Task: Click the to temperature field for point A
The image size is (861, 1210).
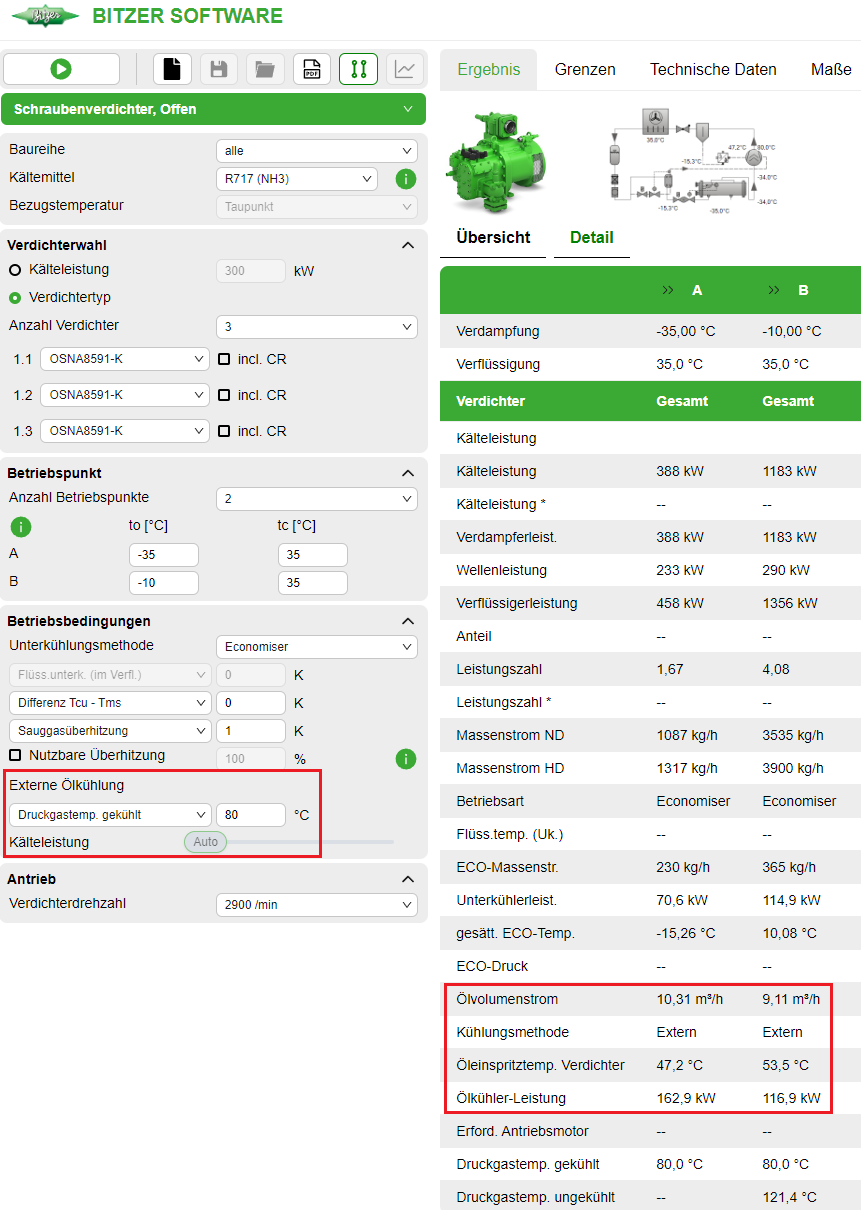Action: click(164, 554)
